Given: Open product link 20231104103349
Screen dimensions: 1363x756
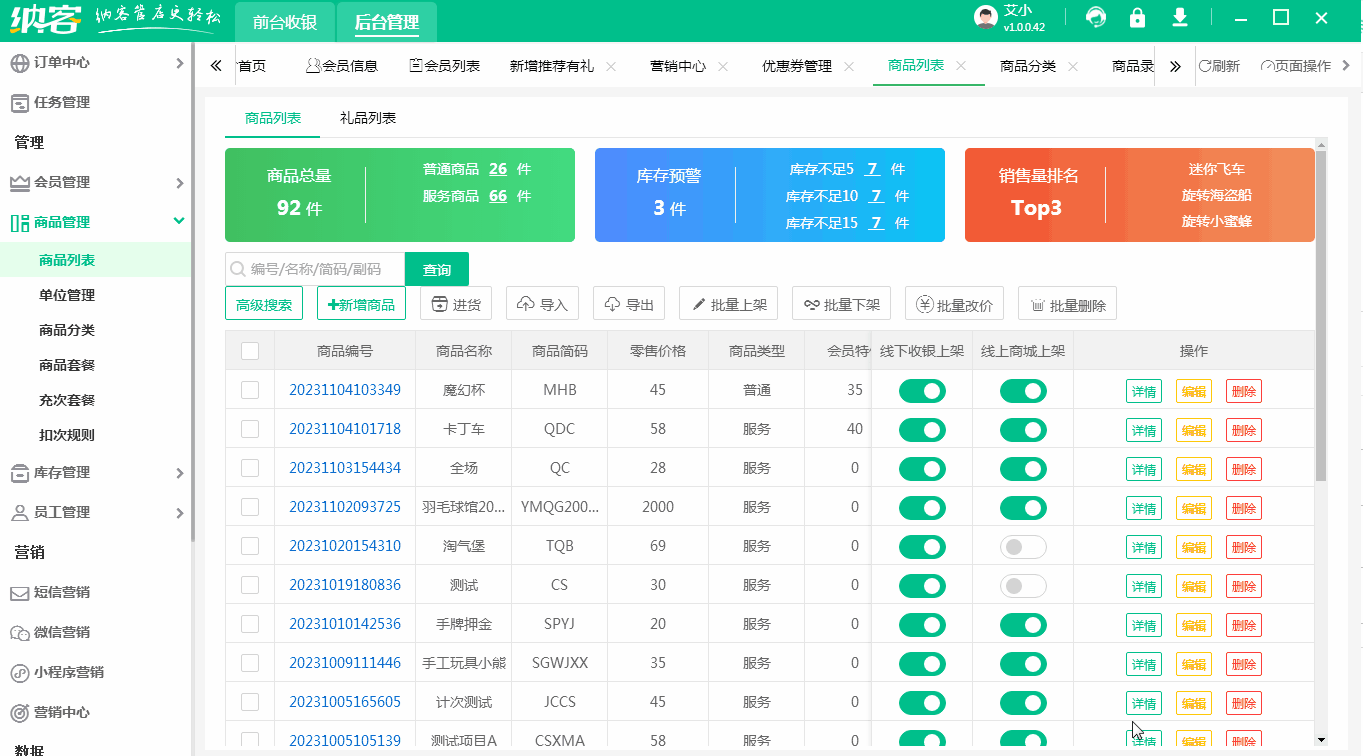Looking at the screenshot, I should 348,390.
